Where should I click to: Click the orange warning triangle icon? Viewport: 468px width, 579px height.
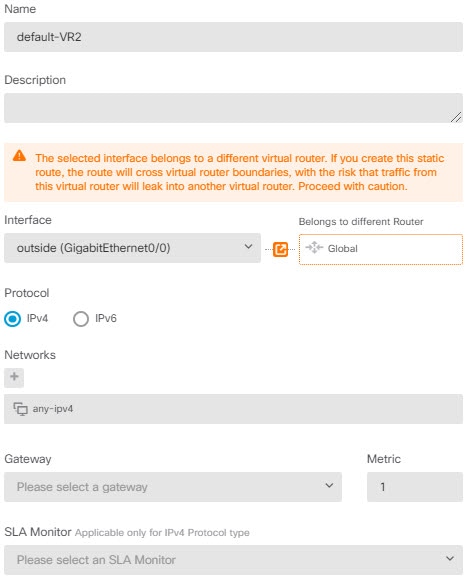(x=19, y=156)
